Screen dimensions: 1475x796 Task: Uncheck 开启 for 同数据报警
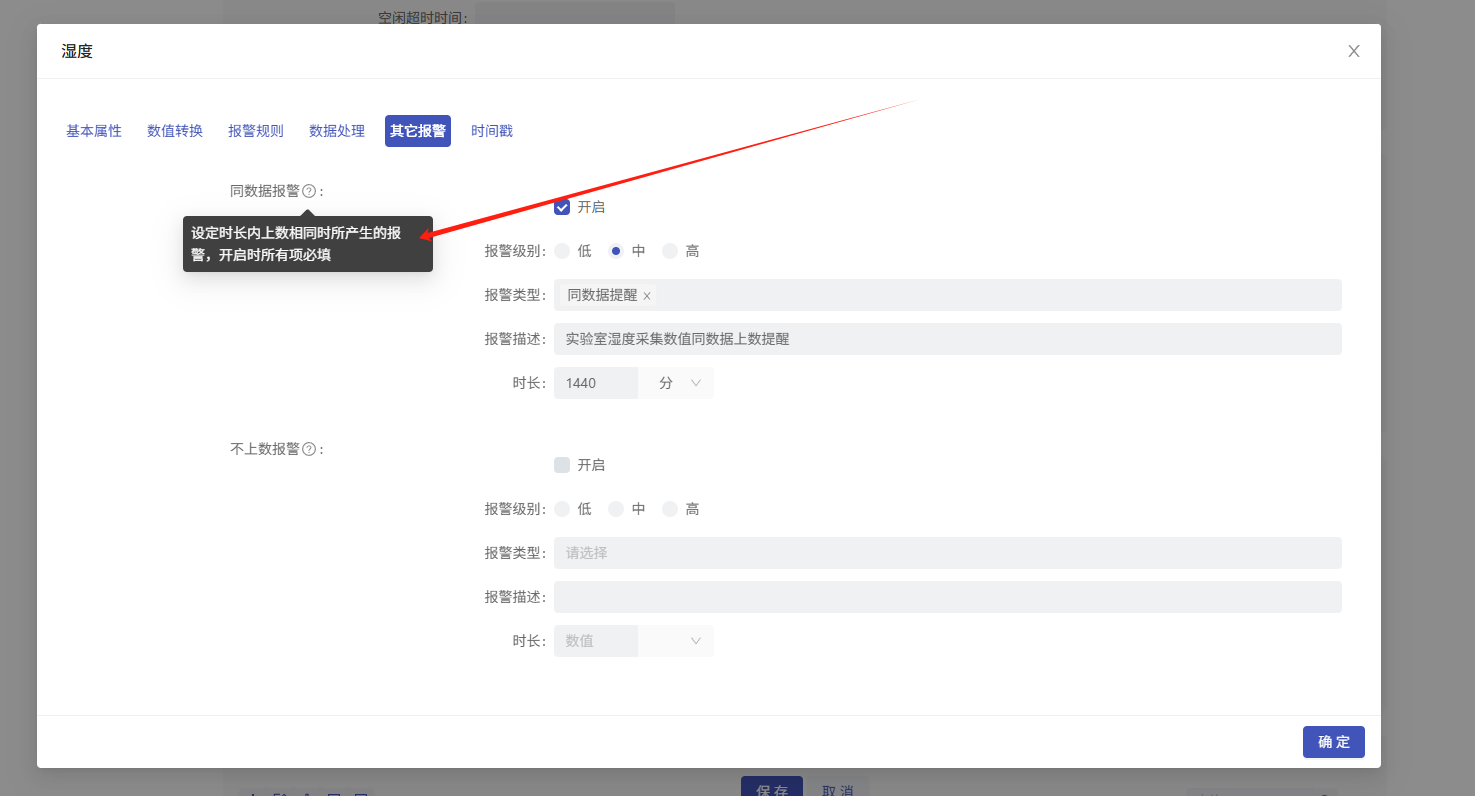pos(562,206)
